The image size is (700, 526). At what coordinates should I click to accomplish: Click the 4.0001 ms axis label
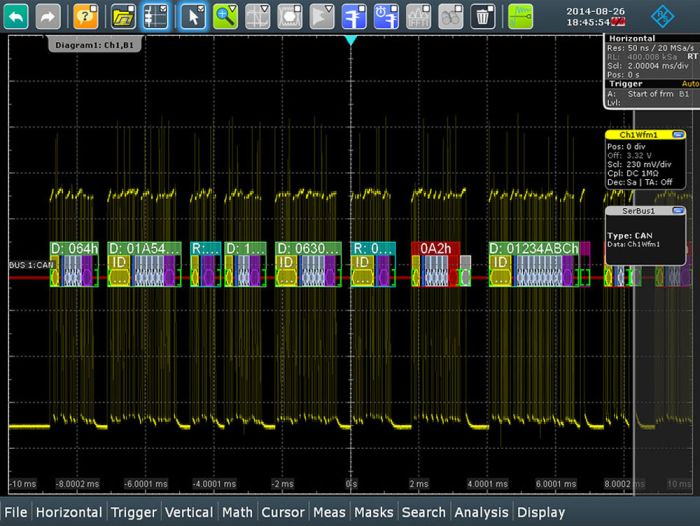[488, 484]
